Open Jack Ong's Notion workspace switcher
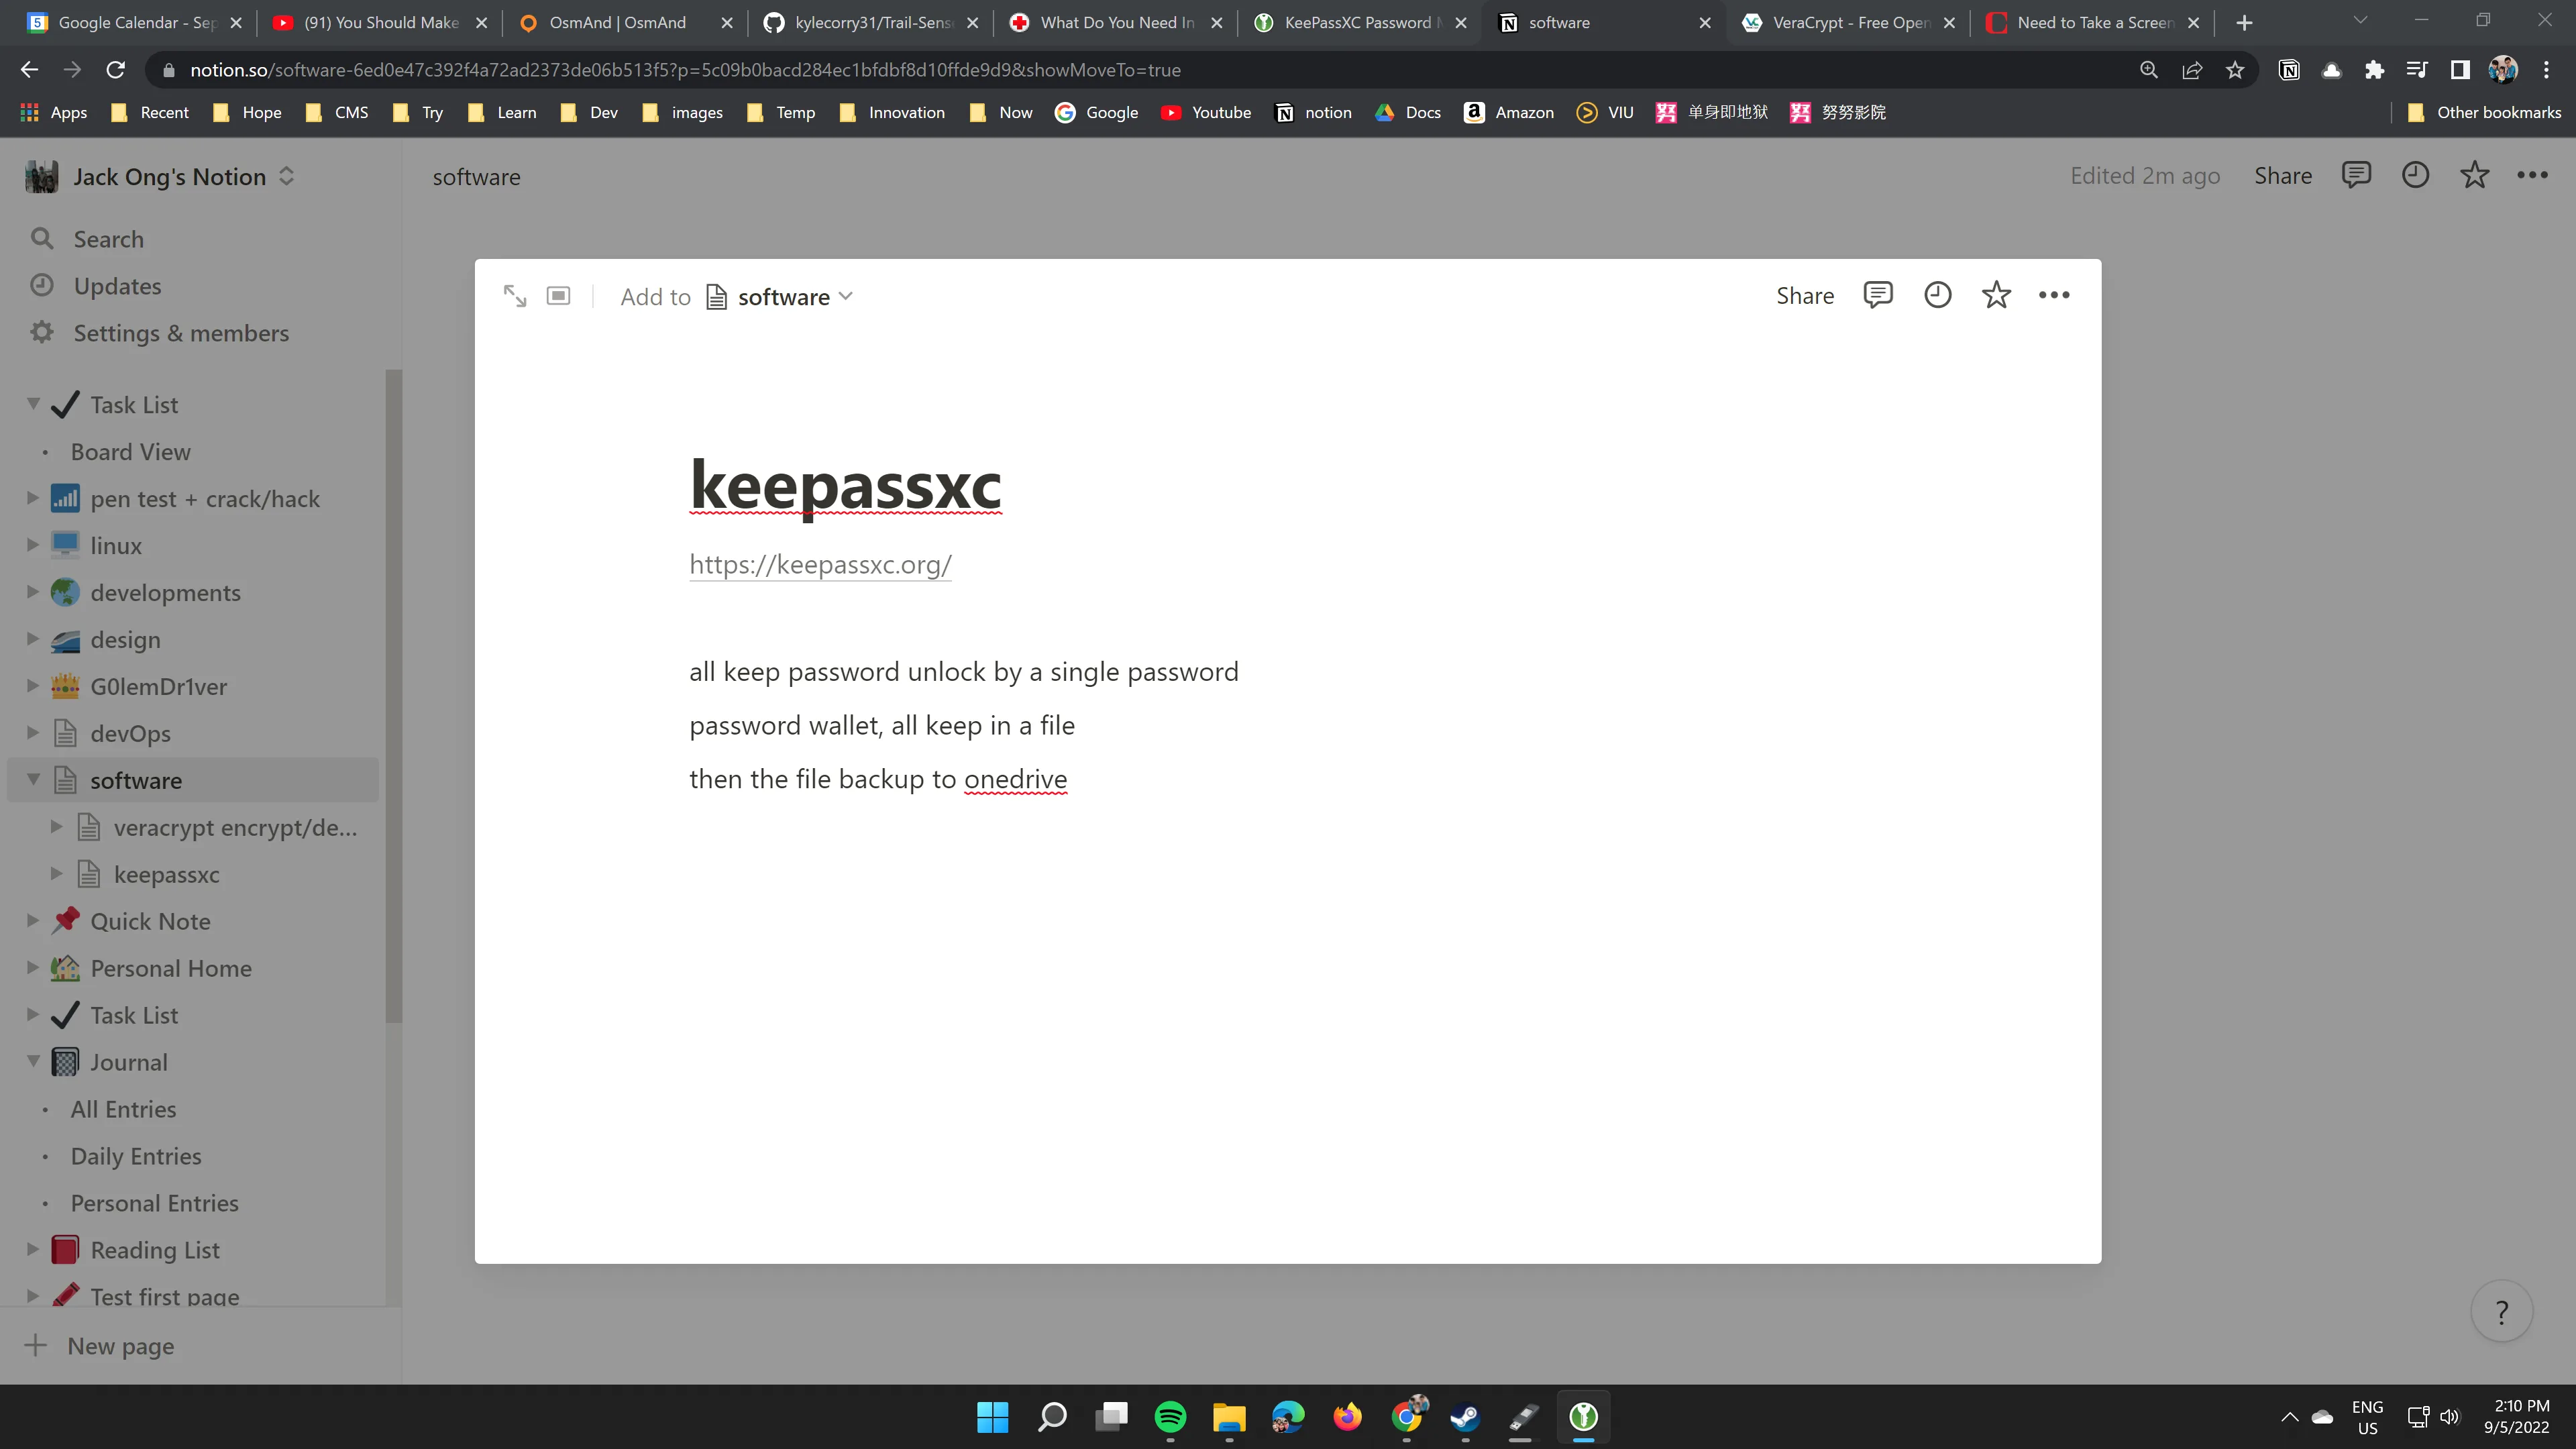Viewport: 2576px width, 1449px height. (160, 177)
